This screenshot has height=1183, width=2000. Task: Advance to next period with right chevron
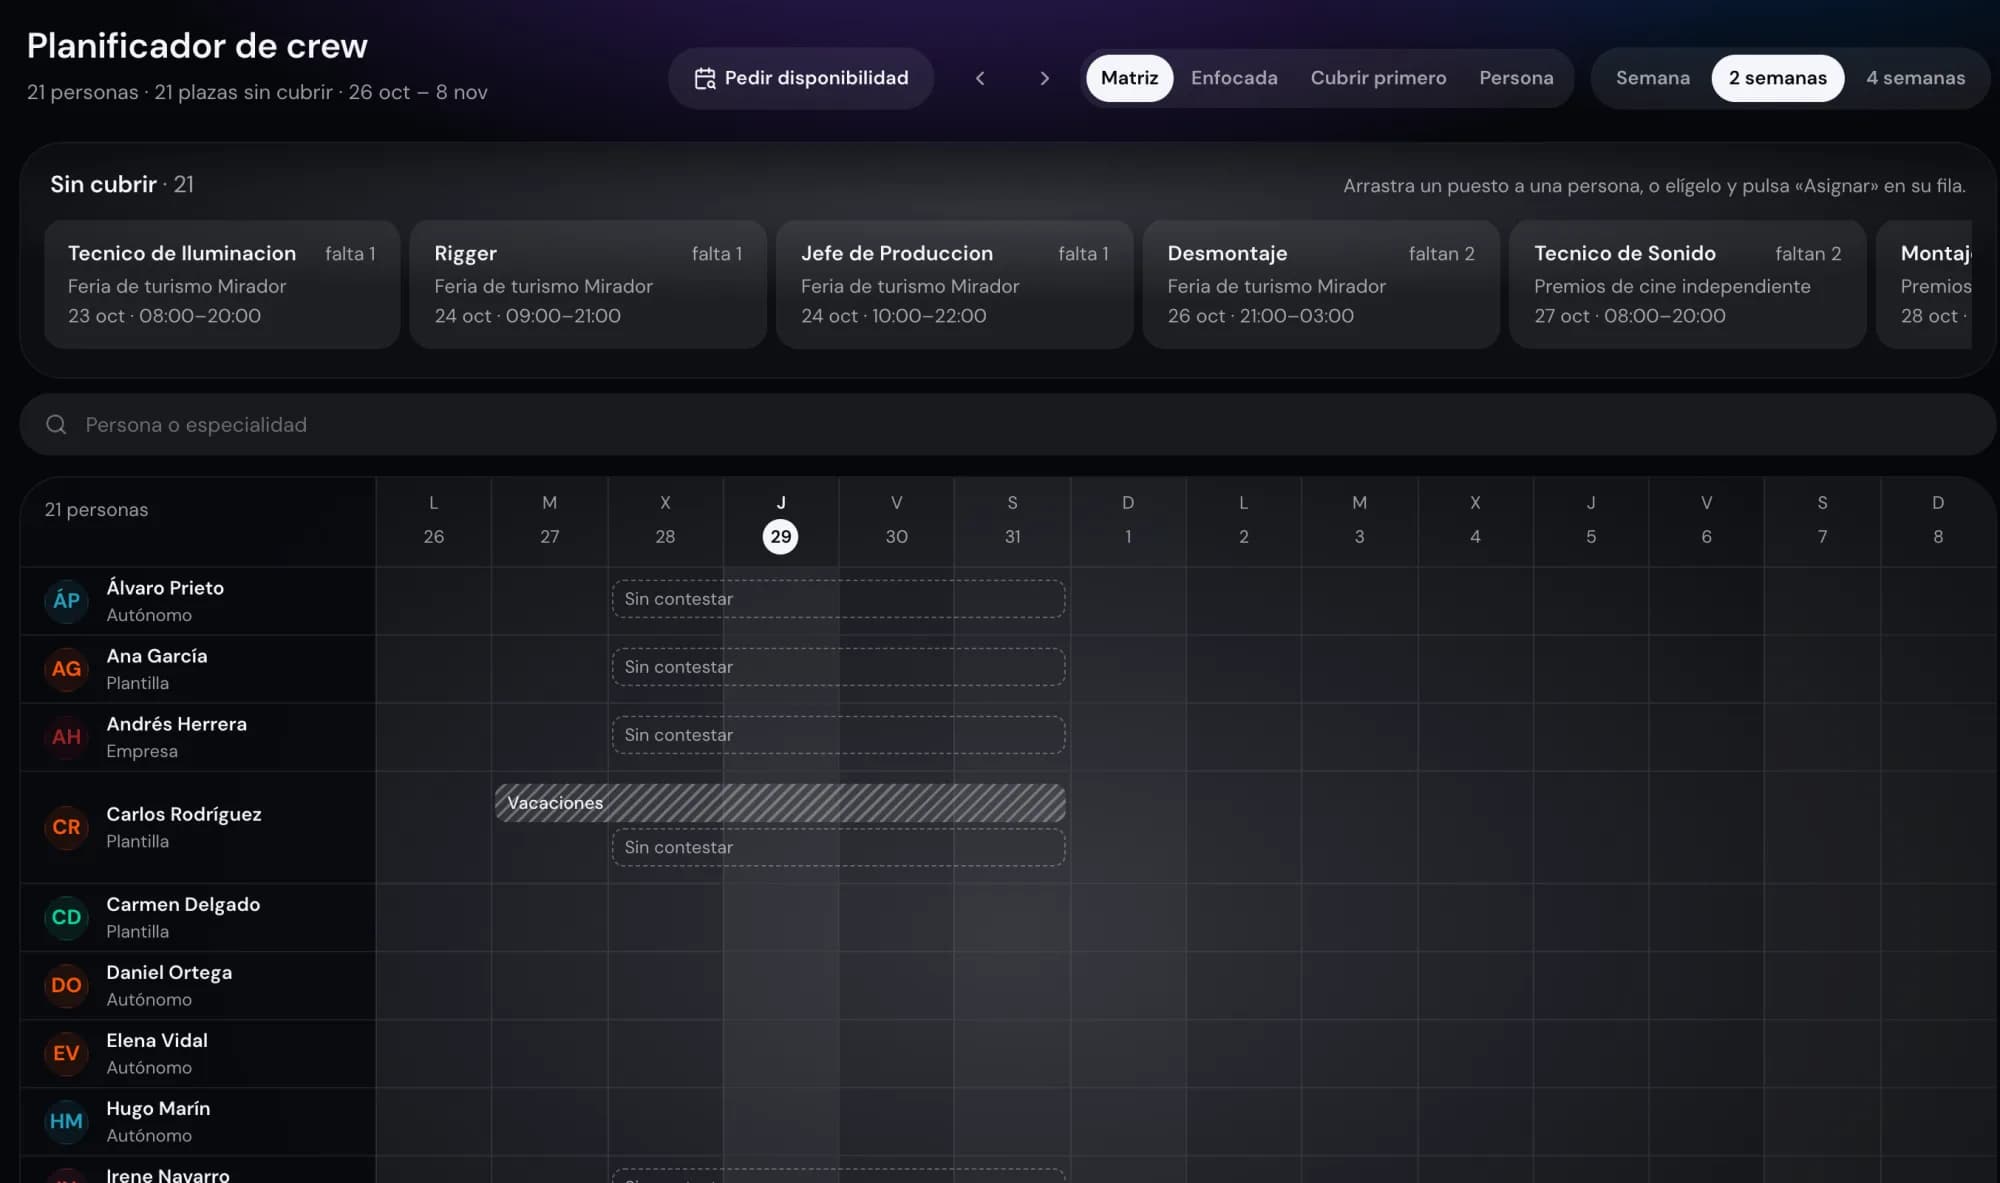tap(1044, 78)
